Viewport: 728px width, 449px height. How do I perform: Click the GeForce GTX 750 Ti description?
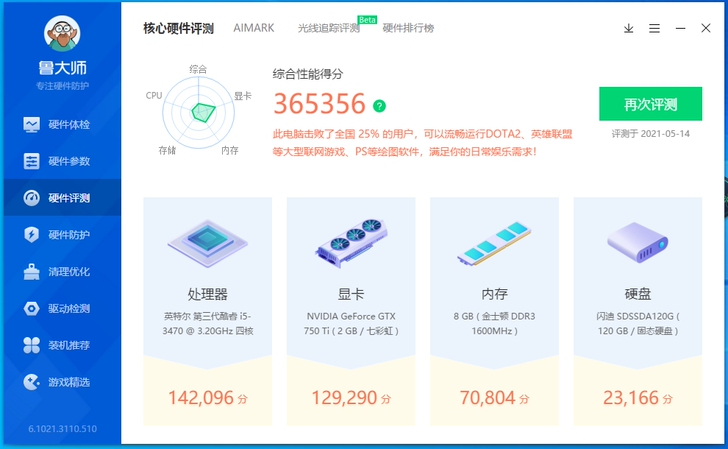(351, 324)
